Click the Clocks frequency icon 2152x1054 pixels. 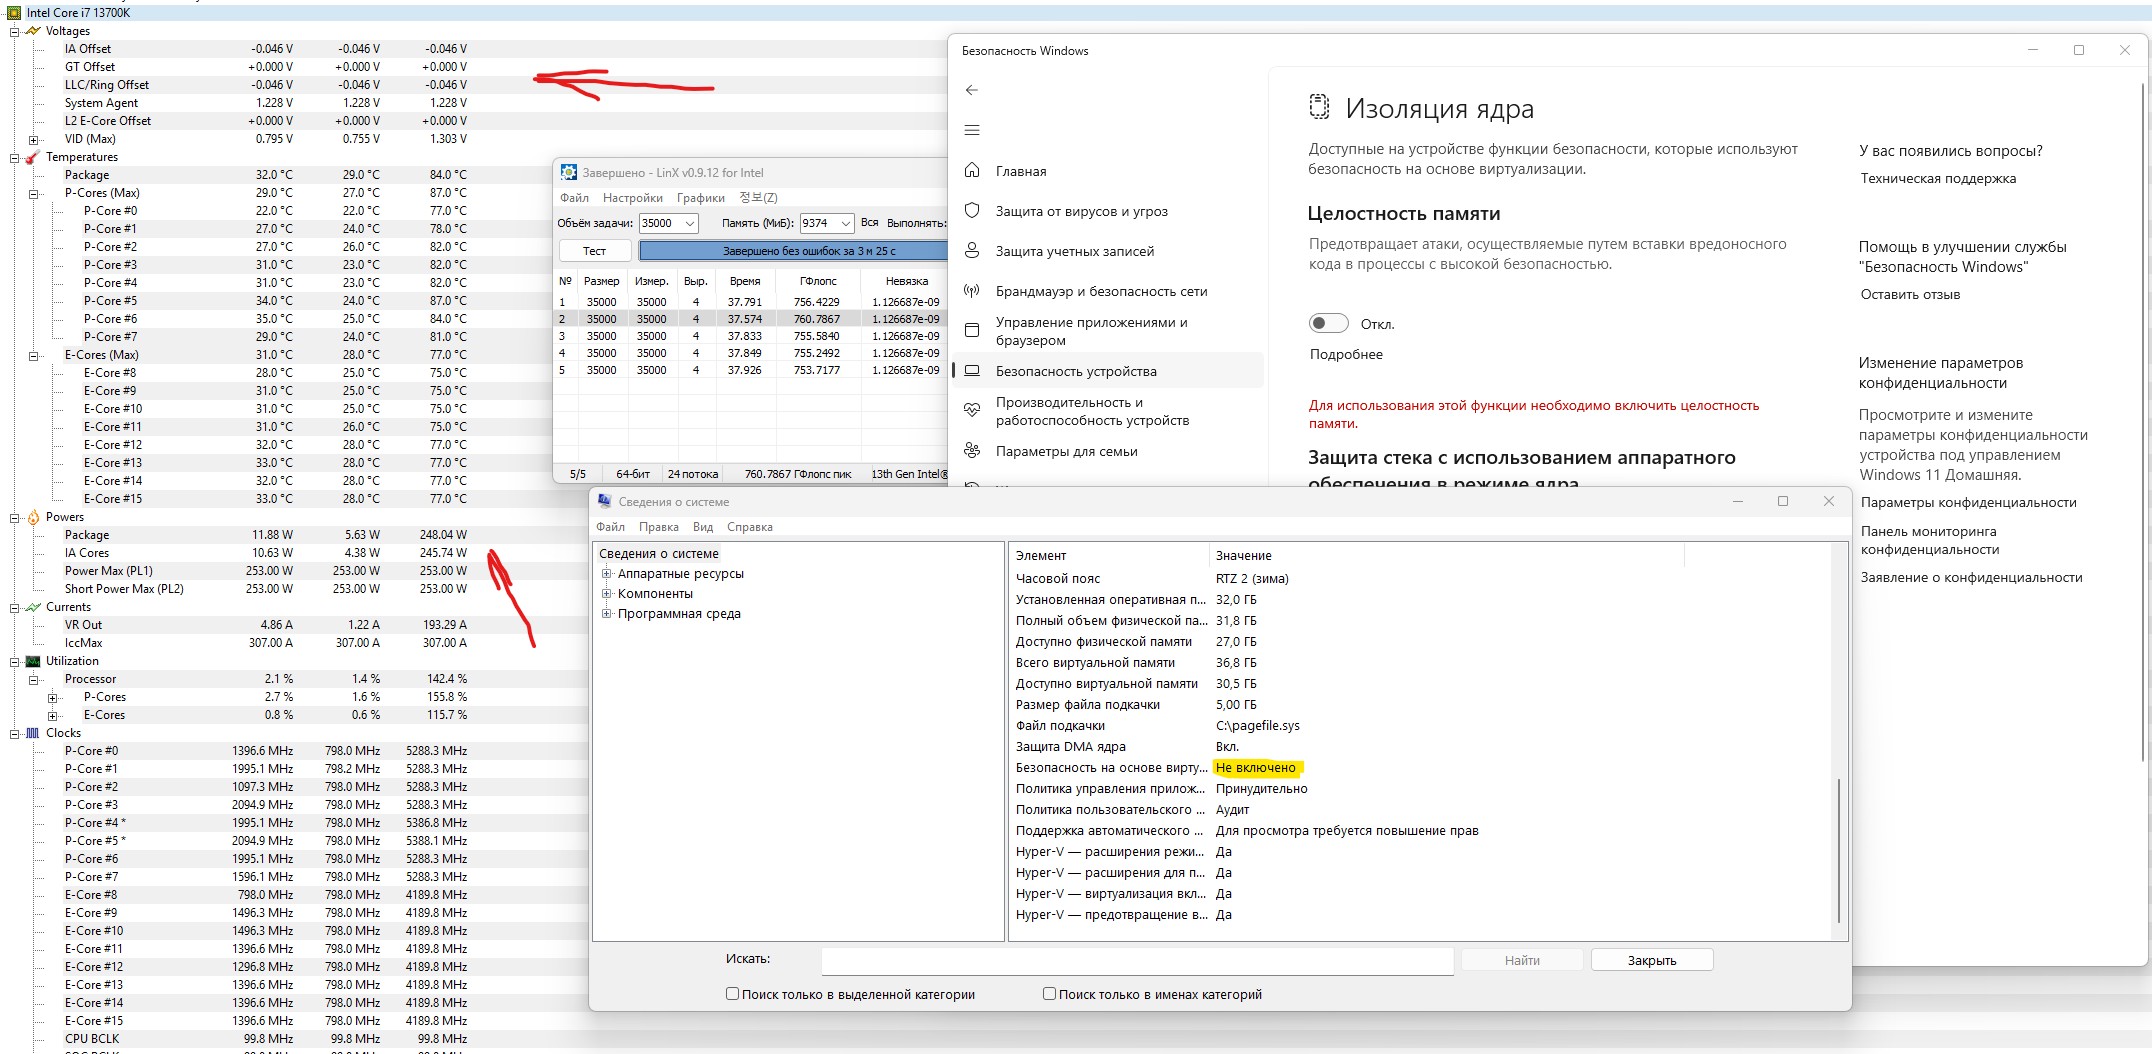click(33, 733)
